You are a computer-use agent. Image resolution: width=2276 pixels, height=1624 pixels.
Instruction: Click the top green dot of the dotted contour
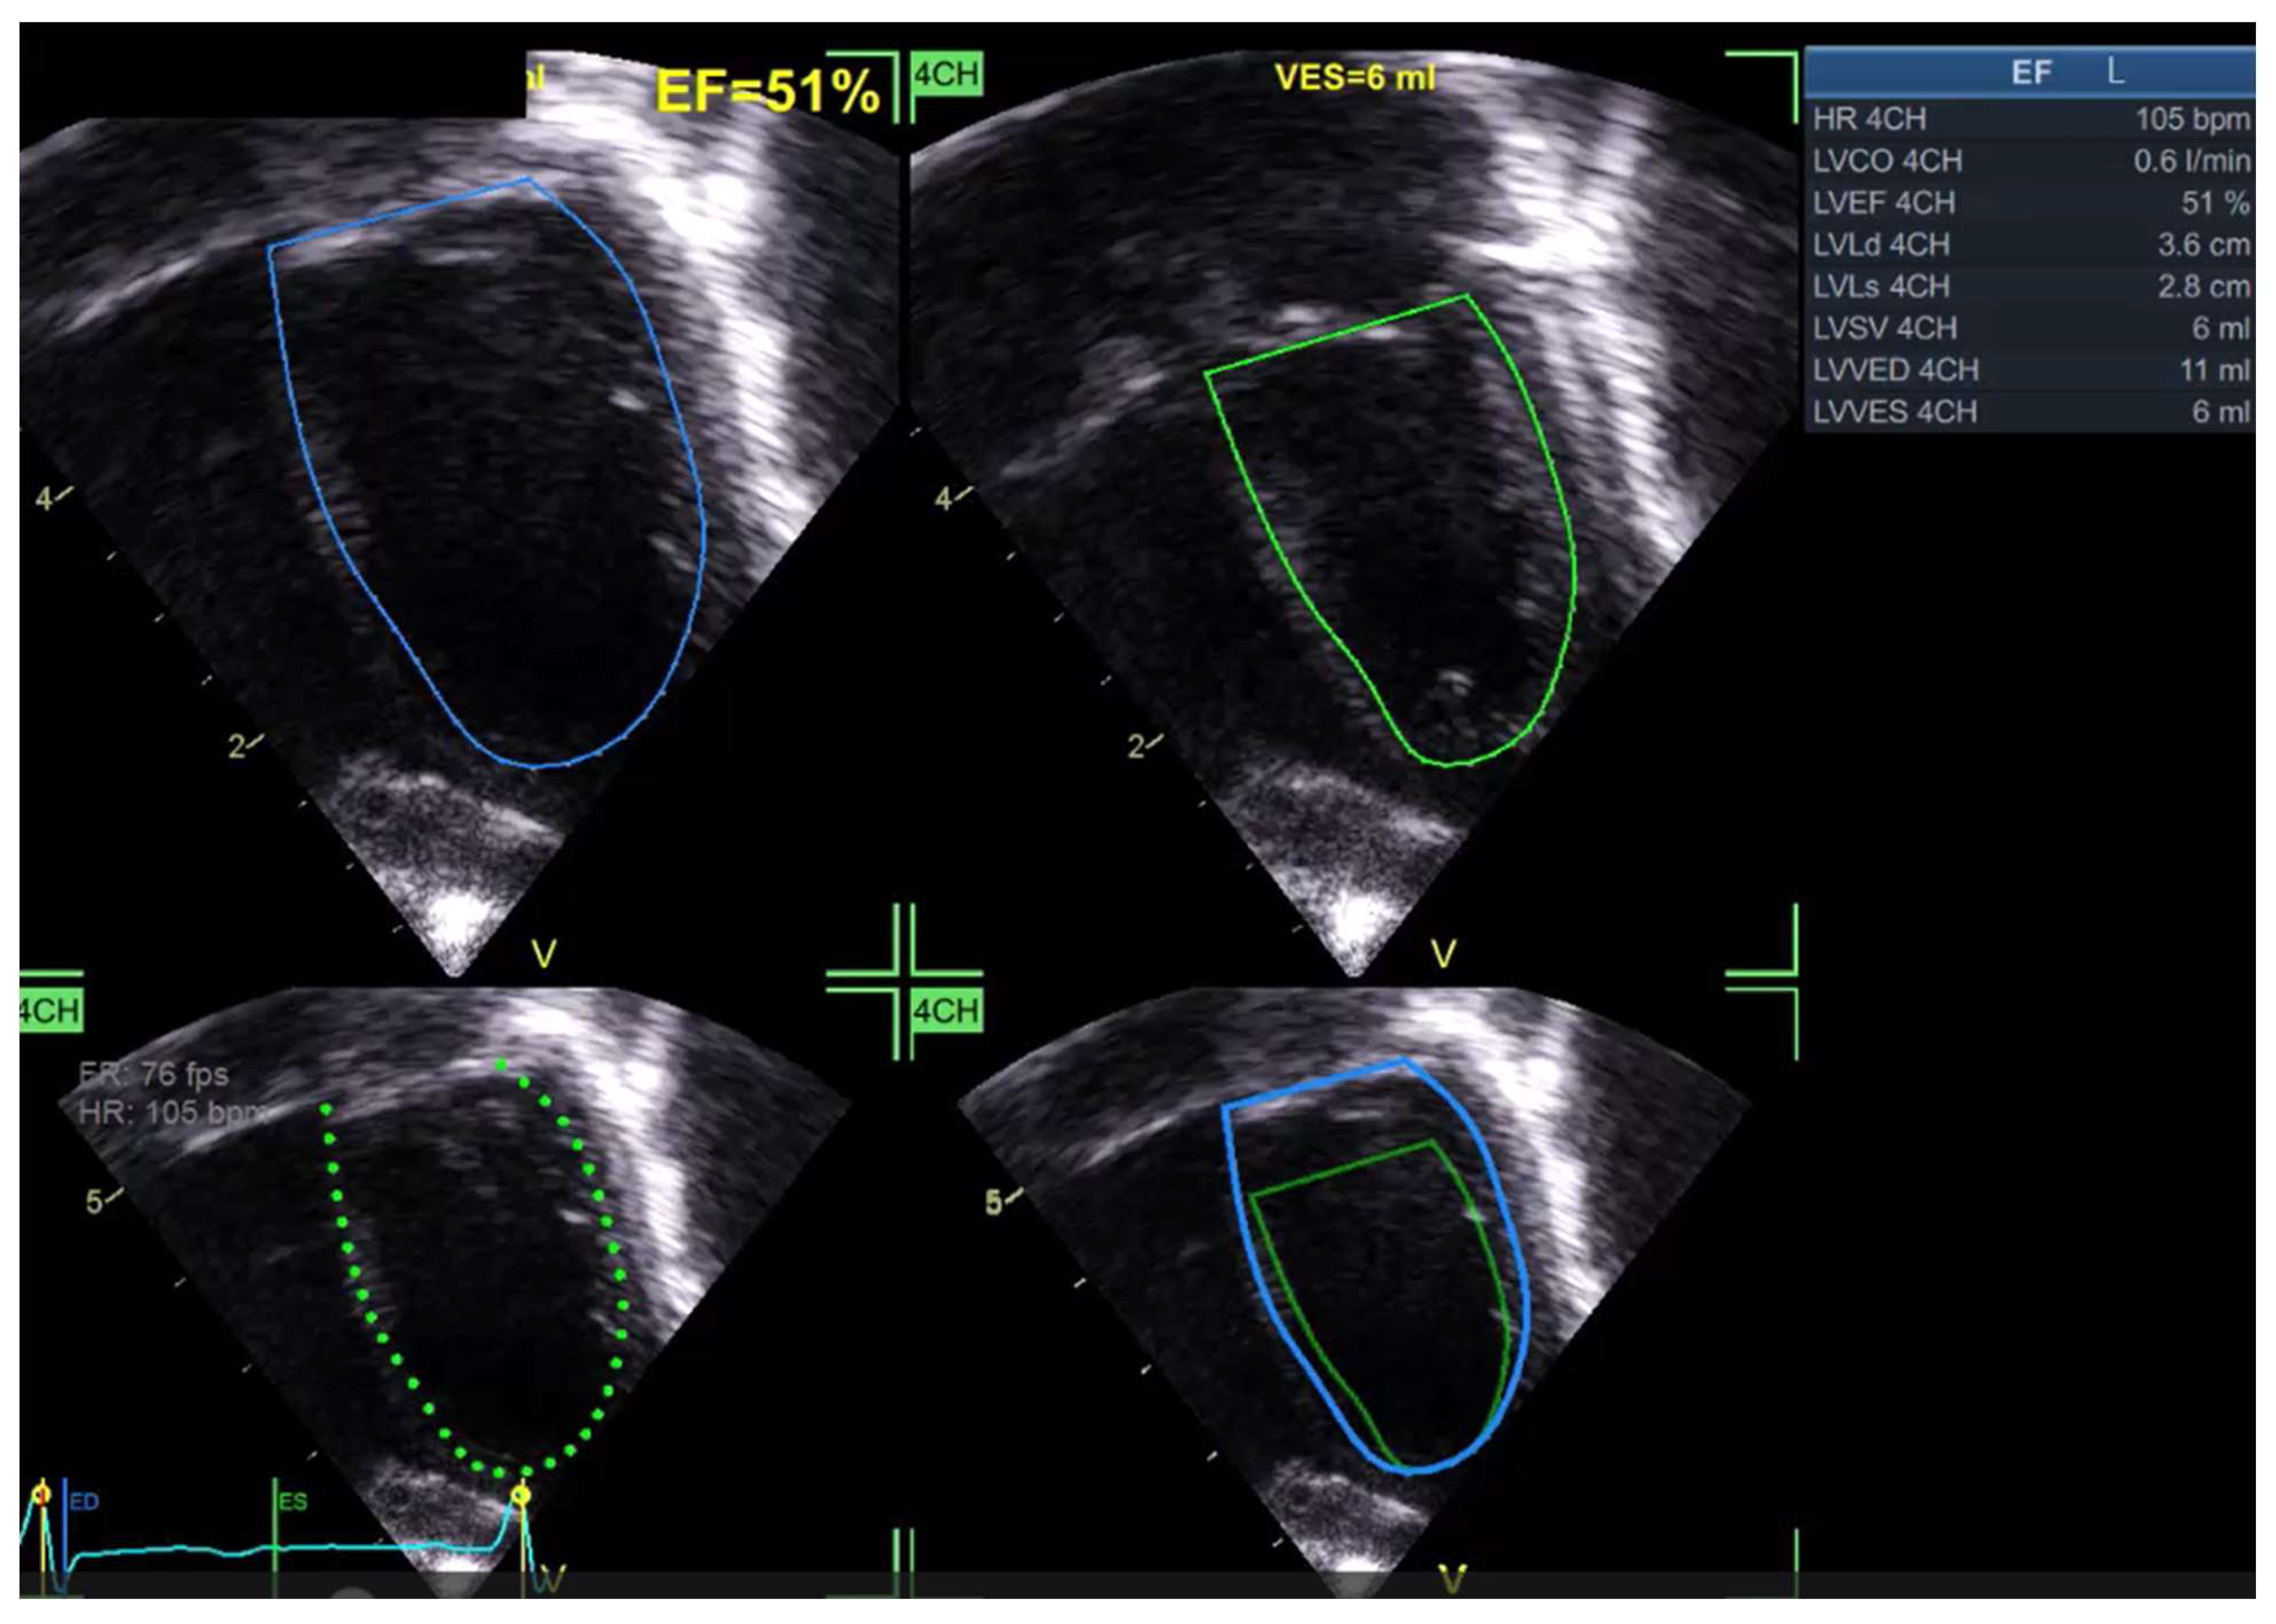(502, 1065)
